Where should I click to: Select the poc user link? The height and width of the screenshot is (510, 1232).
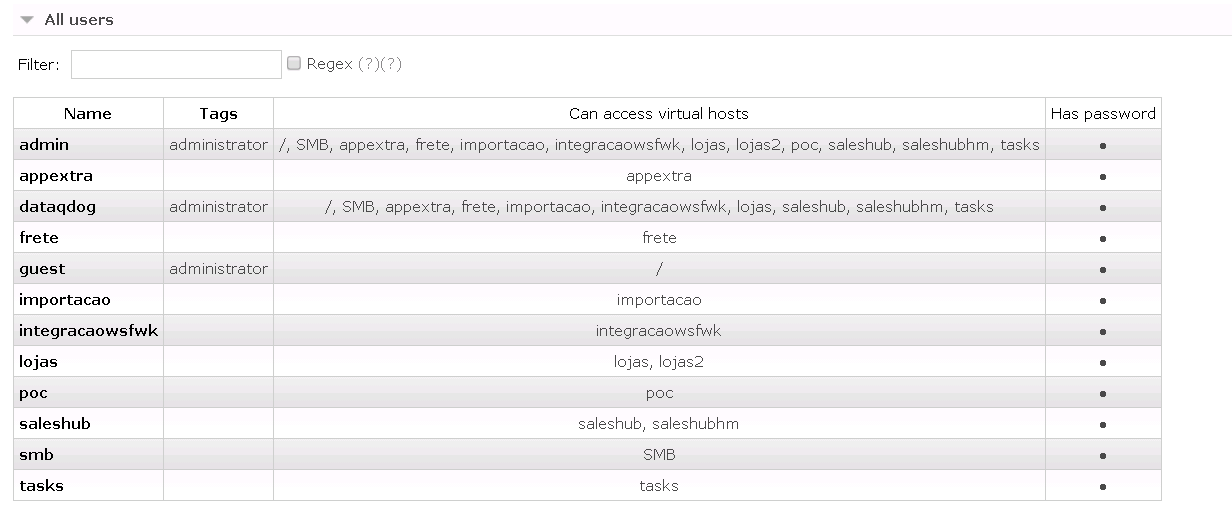click(x=33, y=392)
